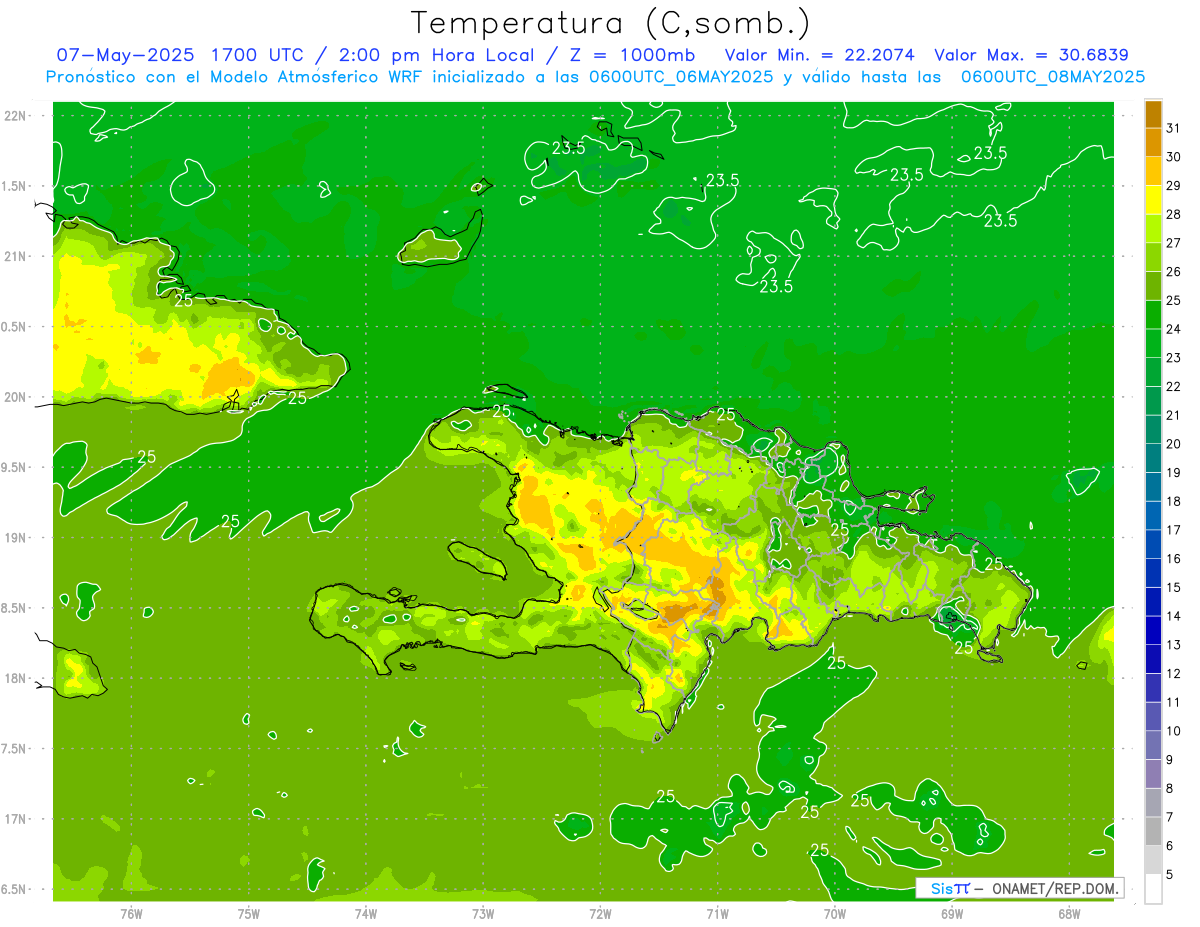The height and width of the screenshot is (927, 1200).
Task: Click the "21N" latitude axis label
Action: (17, 257)
